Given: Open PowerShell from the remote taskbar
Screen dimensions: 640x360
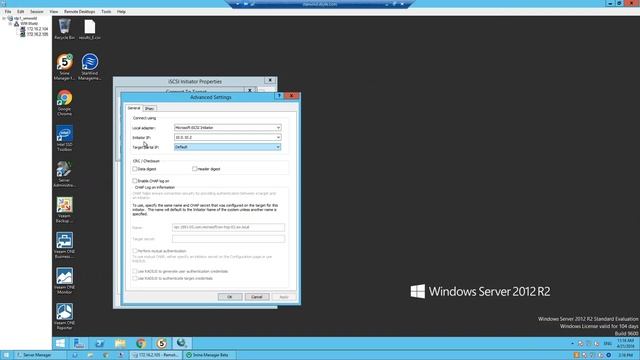Looking at the screenshot, I should tap(100, 343).
